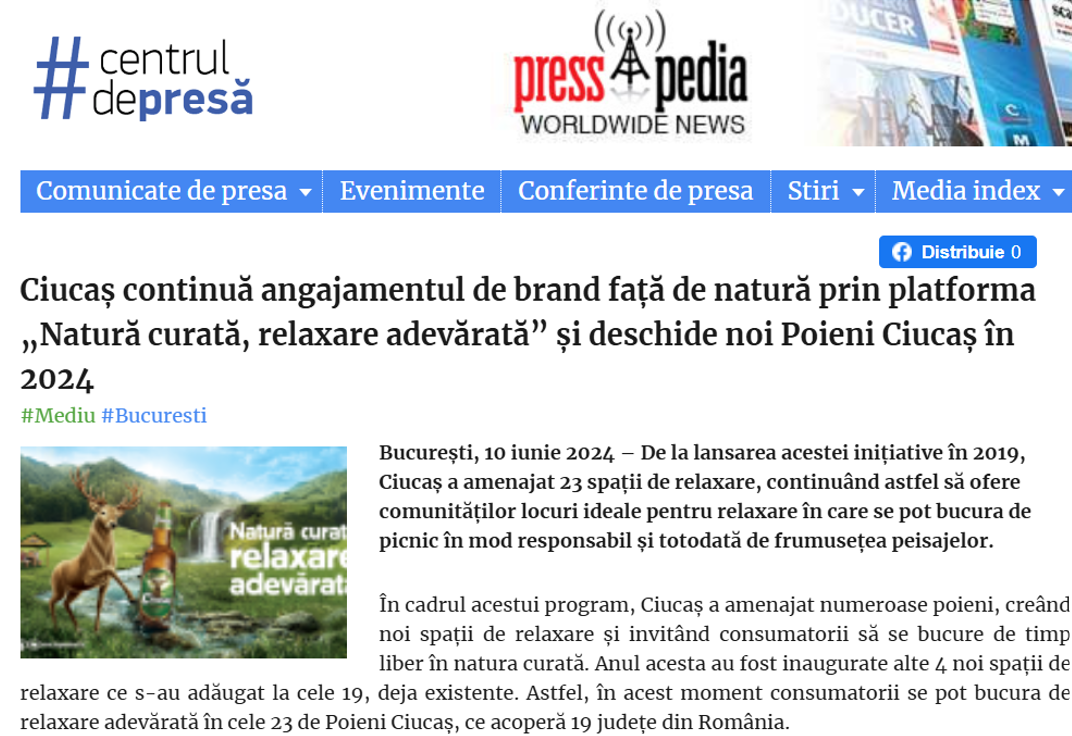Share the article with the Distribuie button
Image resolution: width=1072 pixels, height=736 pixels.
[x=957, y=252]
